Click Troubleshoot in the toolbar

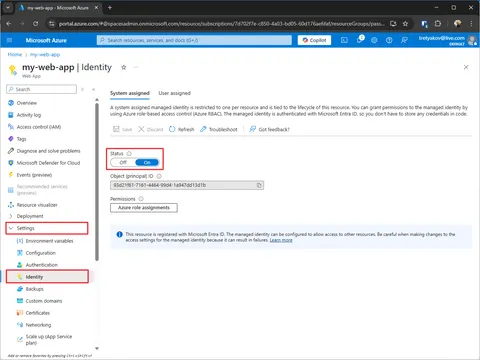tap(219, 129)
